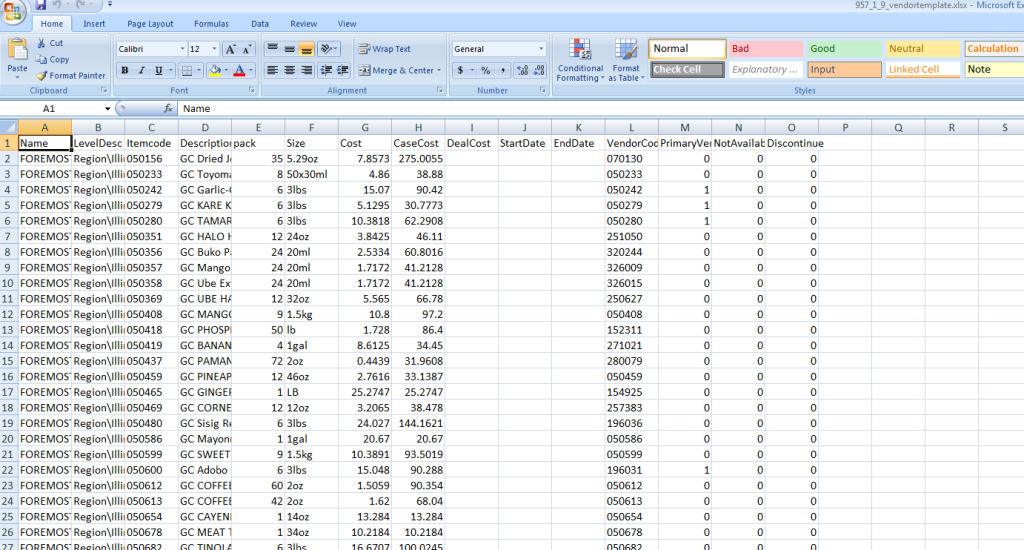Toggle underline formatting
This screenshot has height=550, width=1024.
[x=158, y=71]
